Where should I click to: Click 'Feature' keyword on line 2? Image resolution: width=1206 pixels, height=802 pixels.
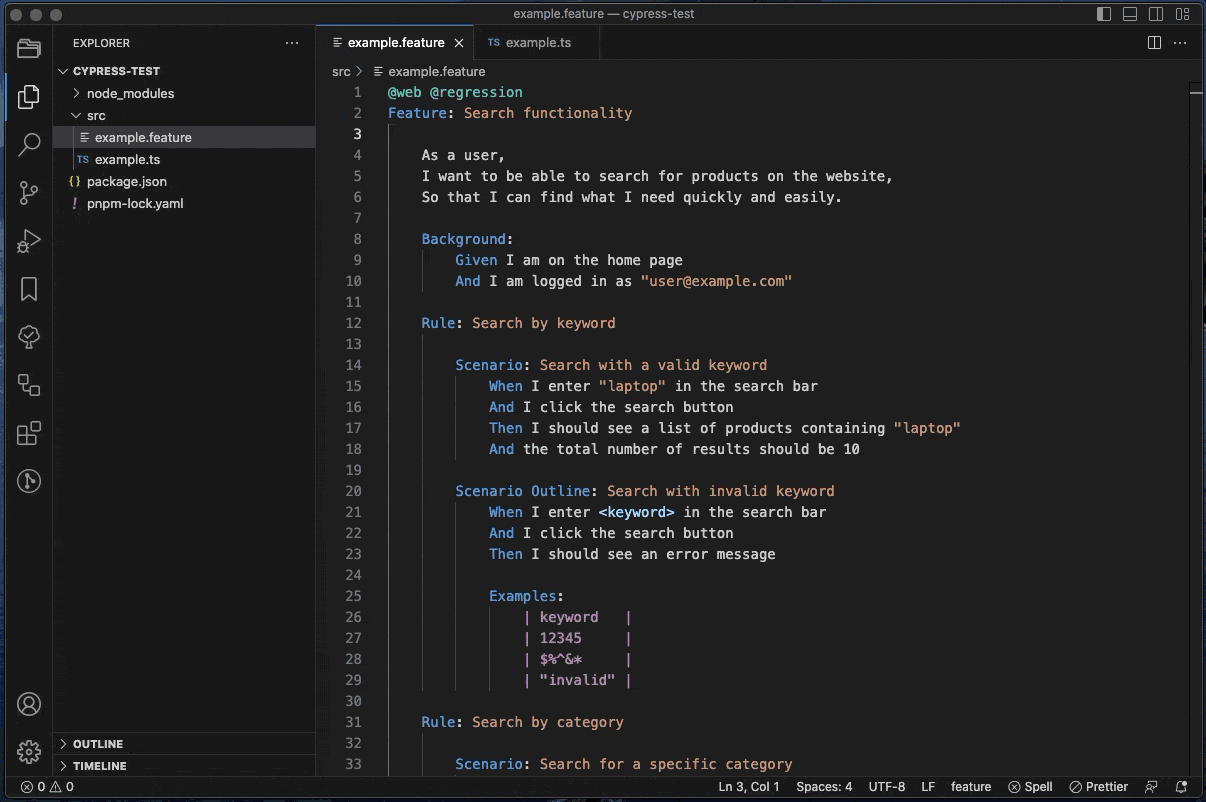click(x=417, y=113)
